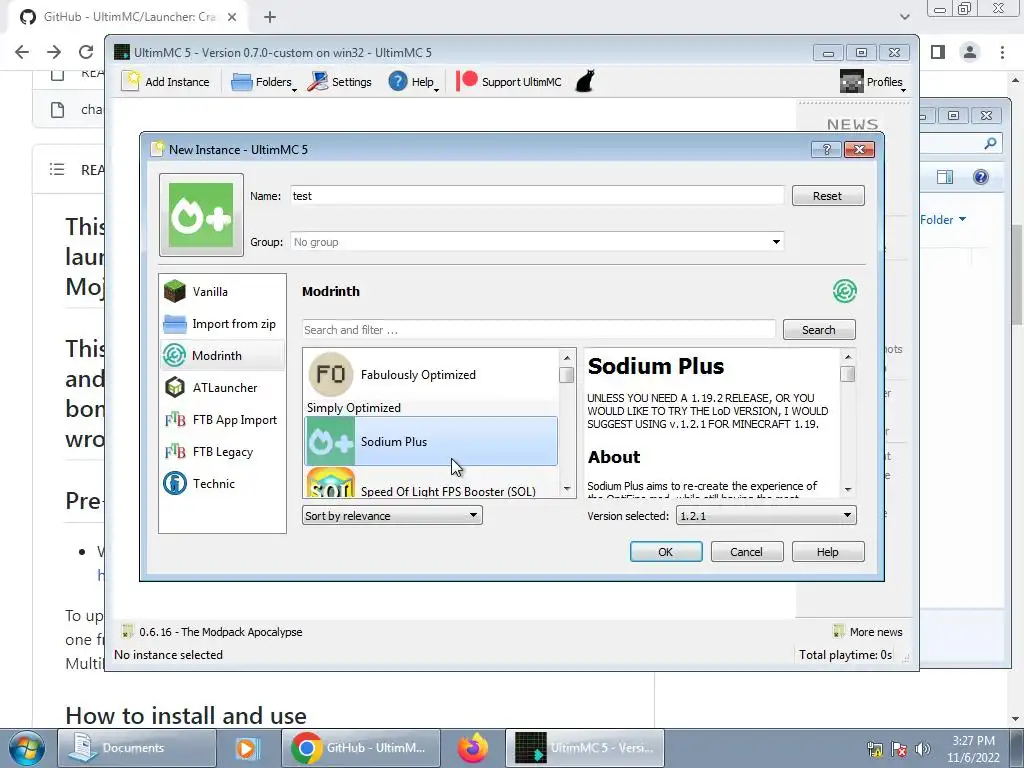This screenshot has height=768, width=1024.
Task: Confirm the new instance with OK
Action: [665, 552]
